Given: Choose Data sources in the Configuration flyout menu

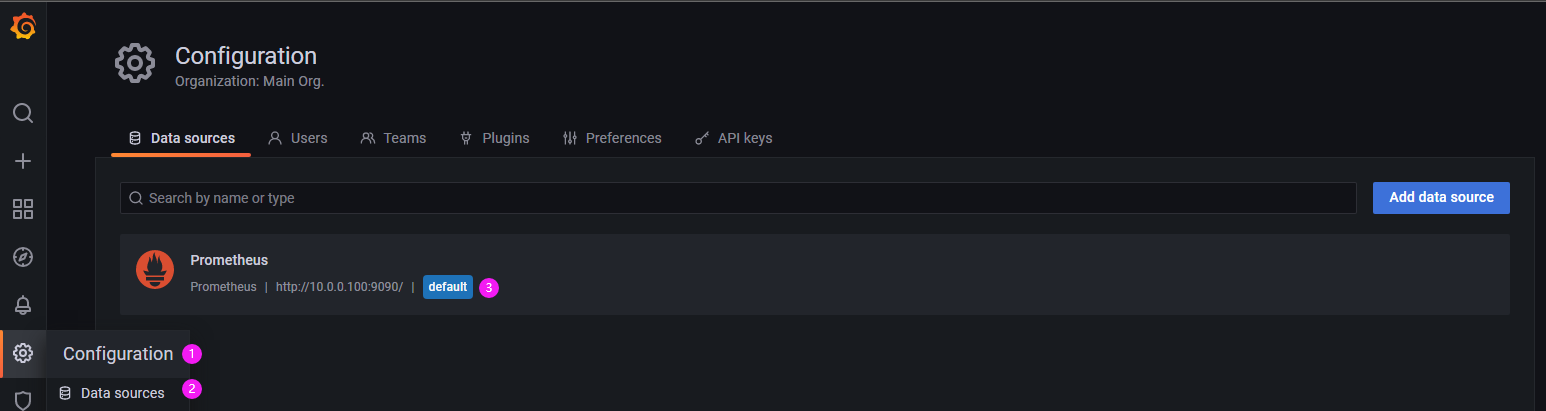Looking at the screenshot, I should click(x=122, y=393).
